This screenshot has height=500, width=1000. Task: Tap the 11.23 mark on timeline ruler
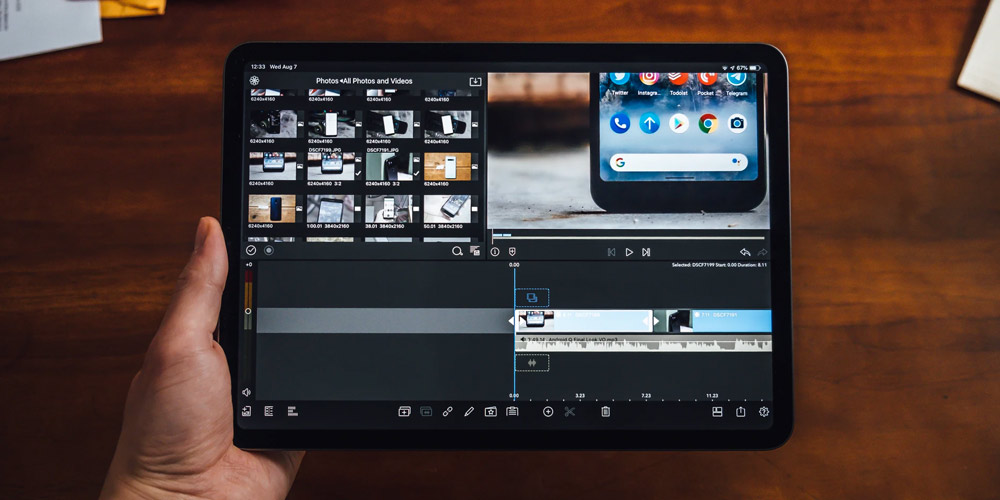coord(712,395)
